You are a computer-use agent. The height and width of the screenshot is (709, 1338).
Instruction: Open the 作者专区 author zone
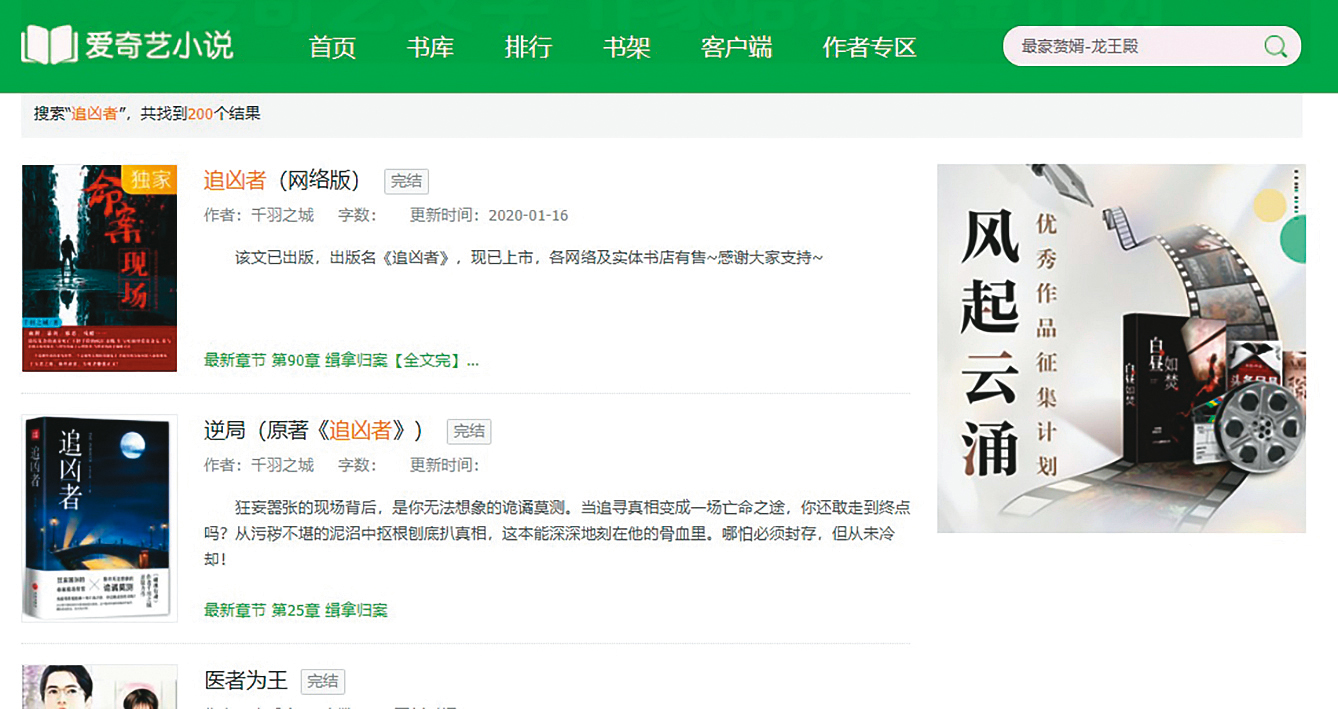pos(869,47)
